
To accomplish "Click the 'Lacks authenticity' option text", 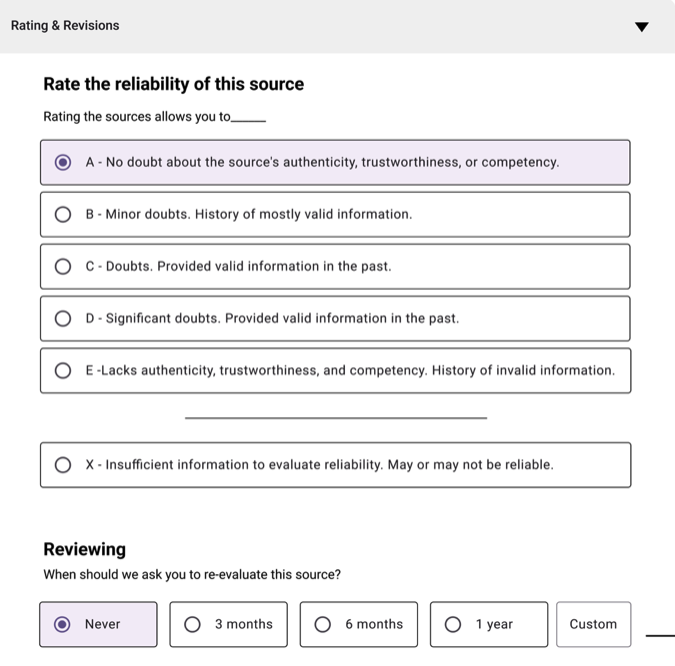I will [350, 370].
